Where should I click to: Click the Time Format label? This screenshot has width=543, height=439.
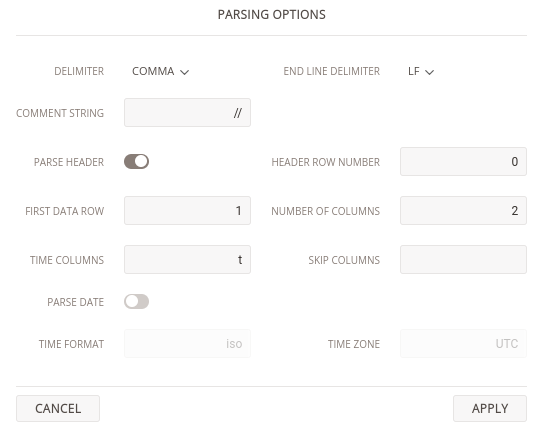point(71,344)
